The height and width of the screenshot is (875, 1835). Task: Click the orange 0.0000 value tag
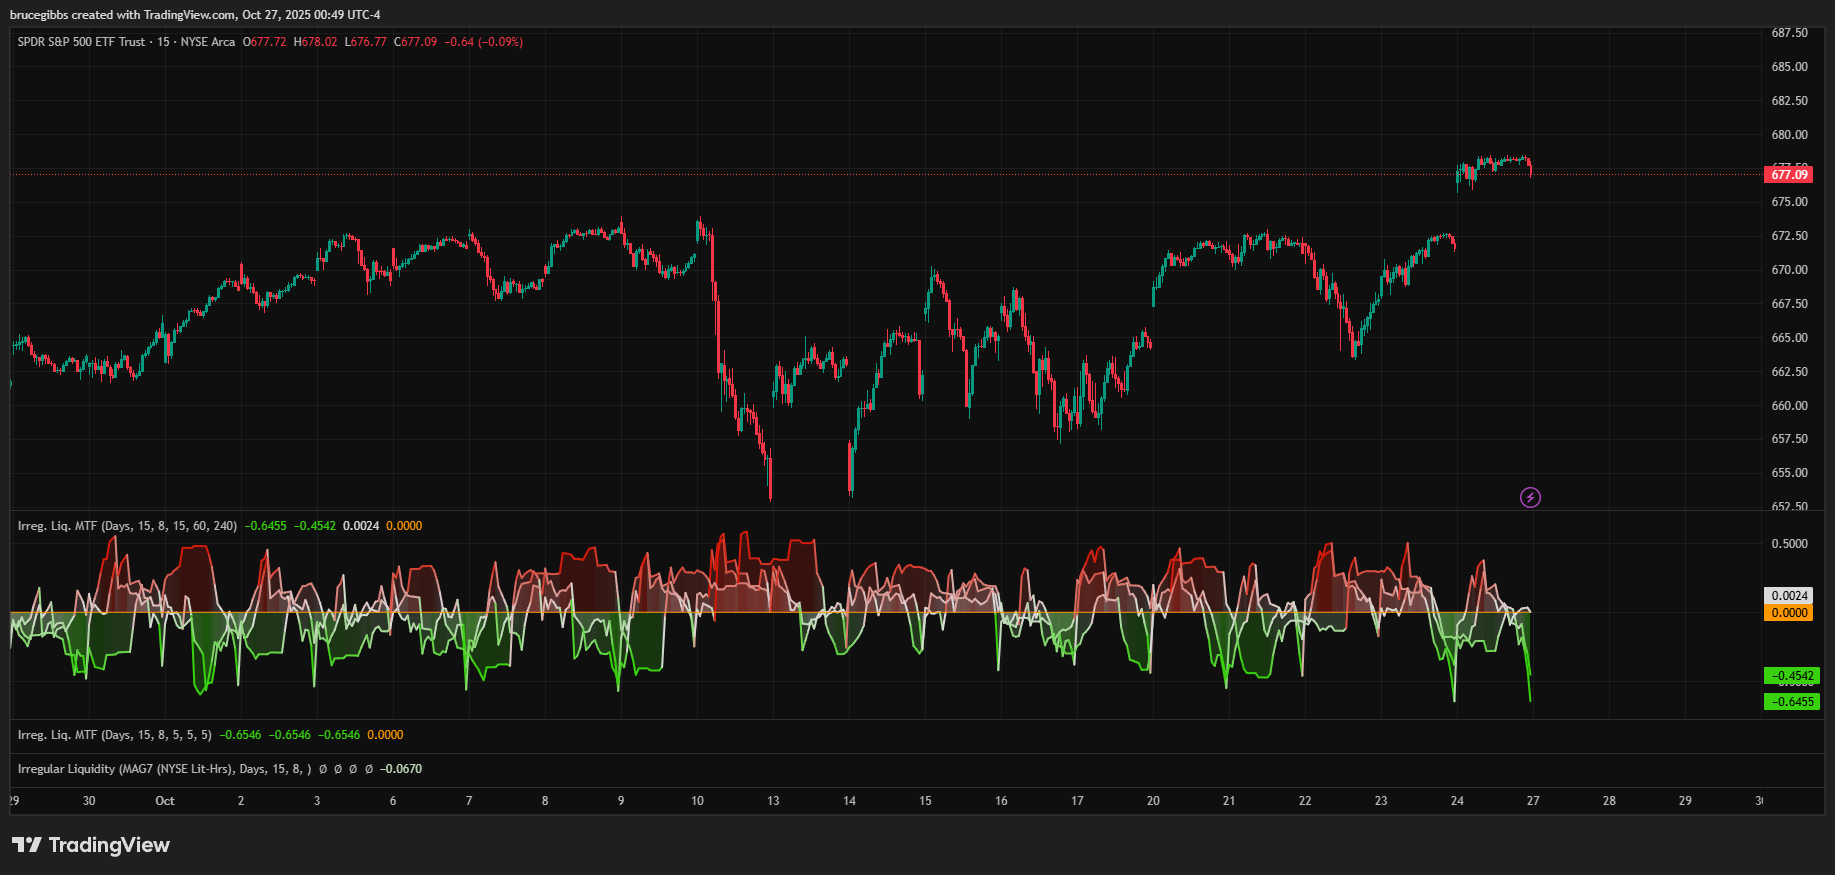[1789, 613]
